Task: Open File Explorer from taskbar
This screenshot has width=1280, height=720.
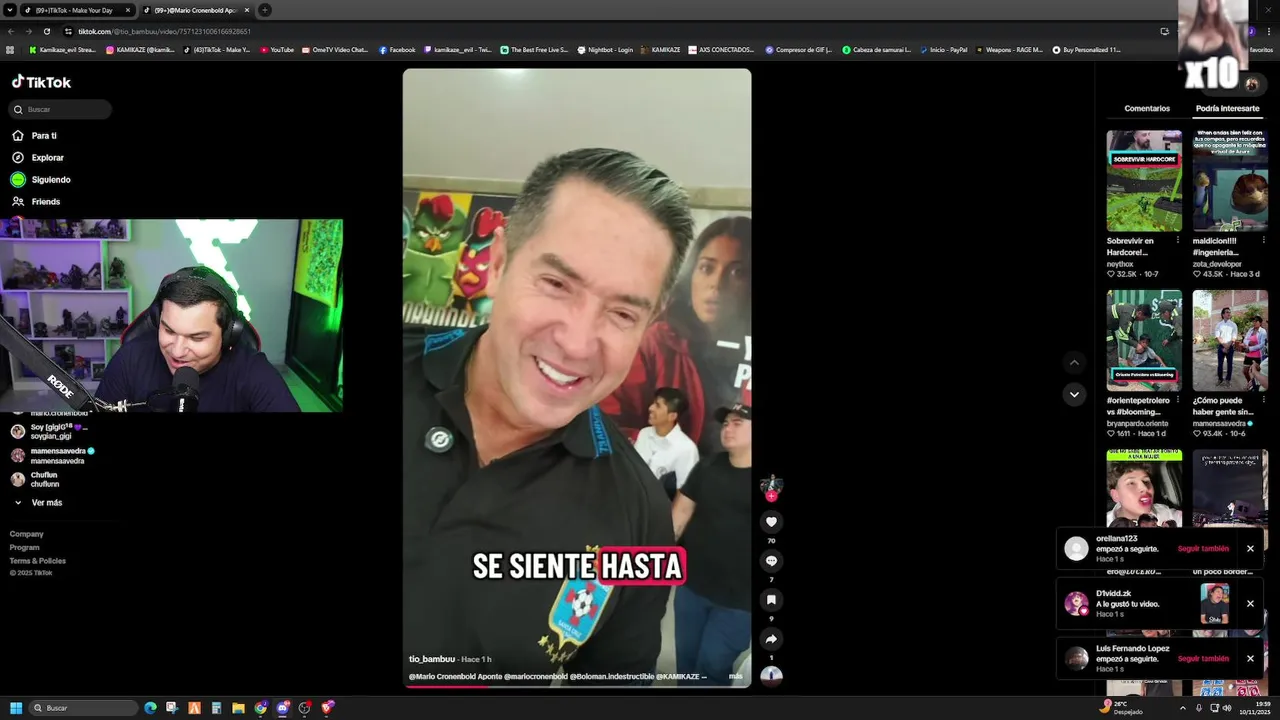Action: click(x=238, y=708)
